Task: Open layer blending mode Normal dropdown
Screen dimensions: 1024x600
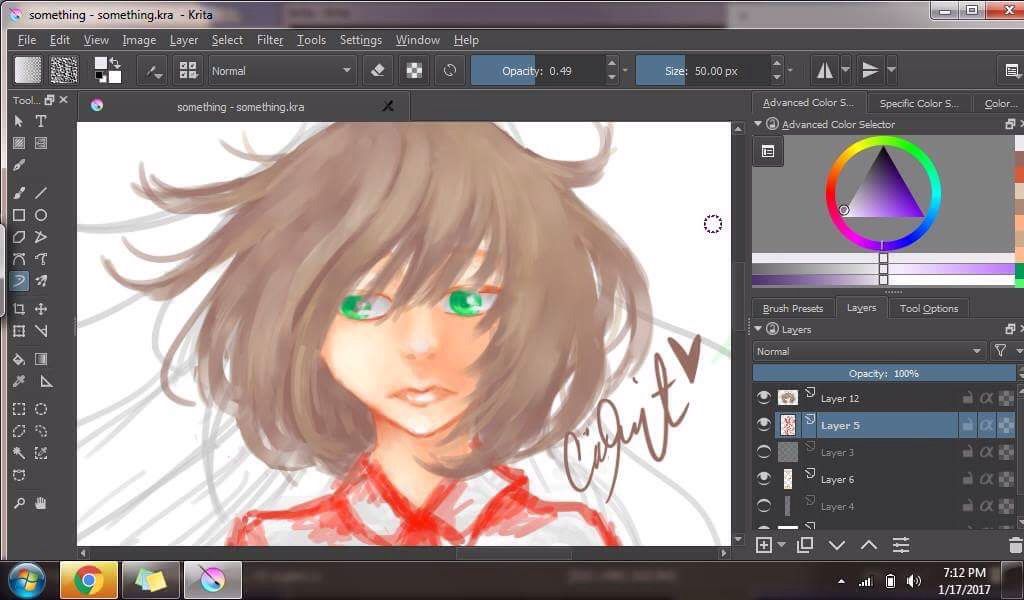Action: (869, 351)
